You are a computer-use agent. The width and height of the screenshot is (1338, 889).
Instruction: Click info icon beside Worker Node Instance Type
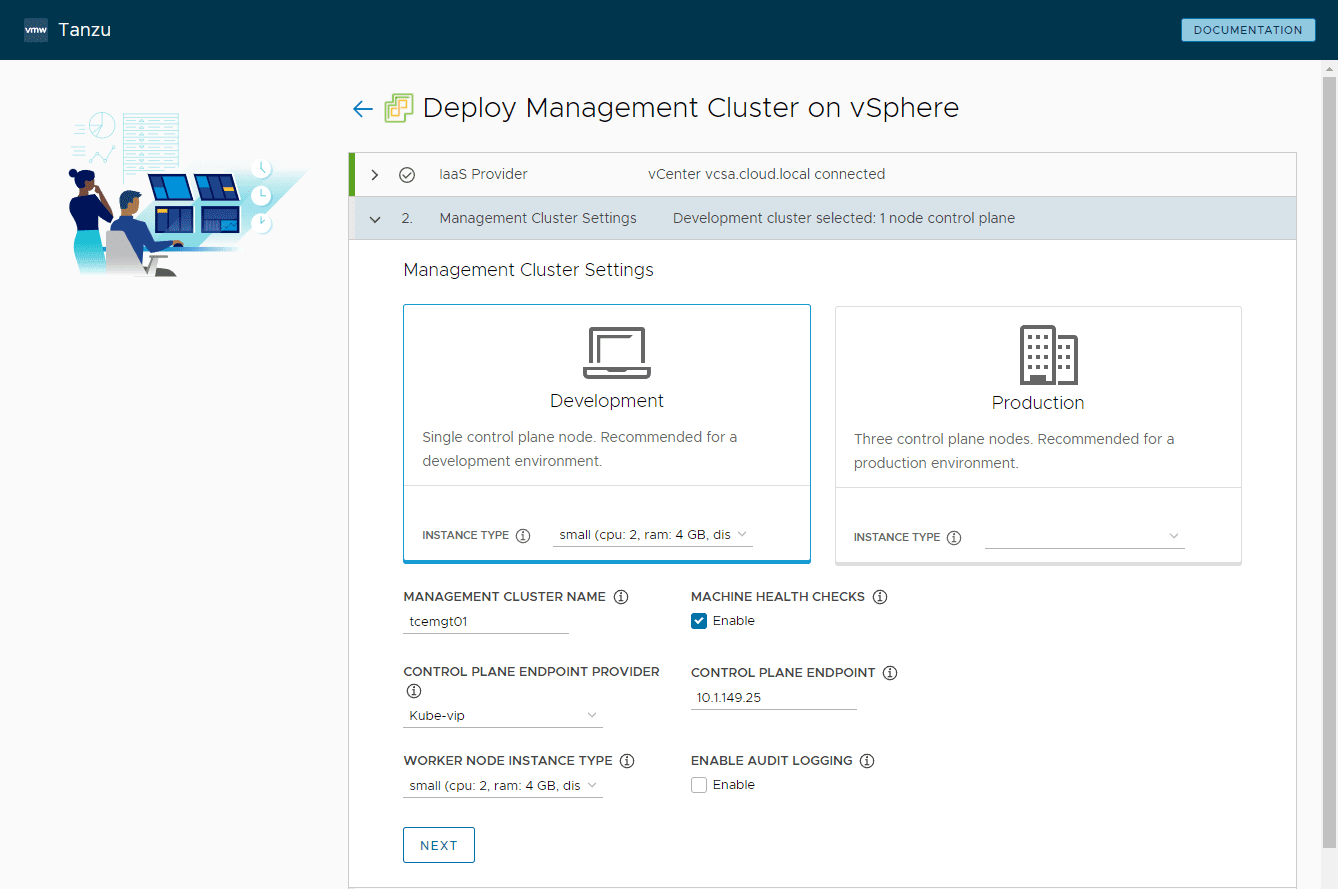coord(627,761)
